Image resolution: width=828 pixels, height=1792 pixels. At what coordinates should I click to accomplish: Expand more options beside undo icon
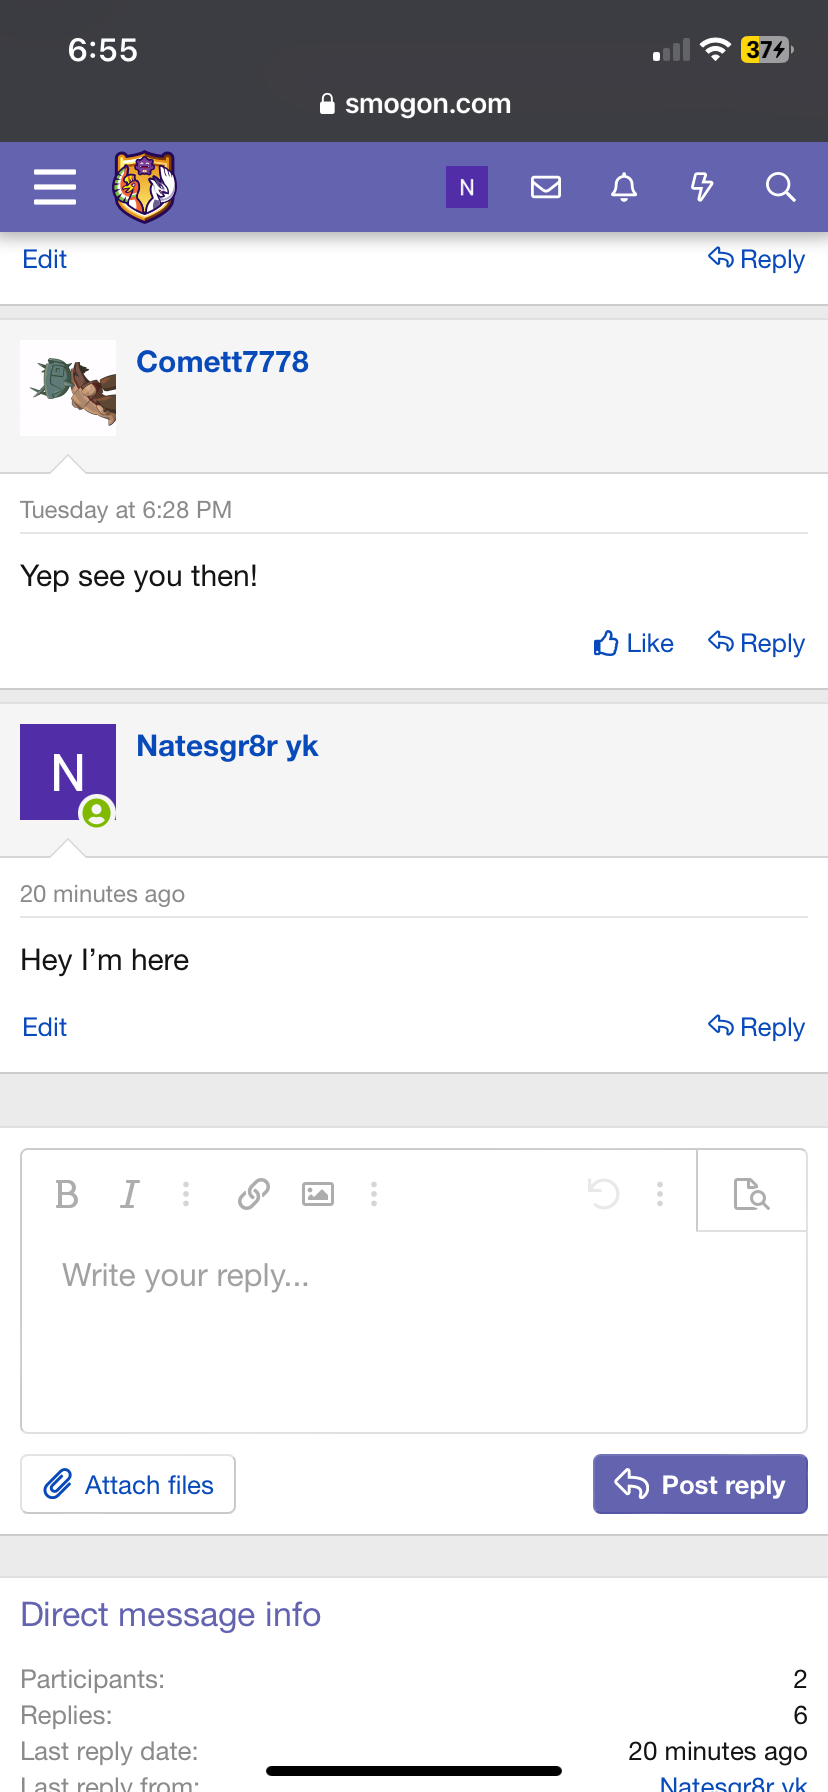tap(660, 1194)
